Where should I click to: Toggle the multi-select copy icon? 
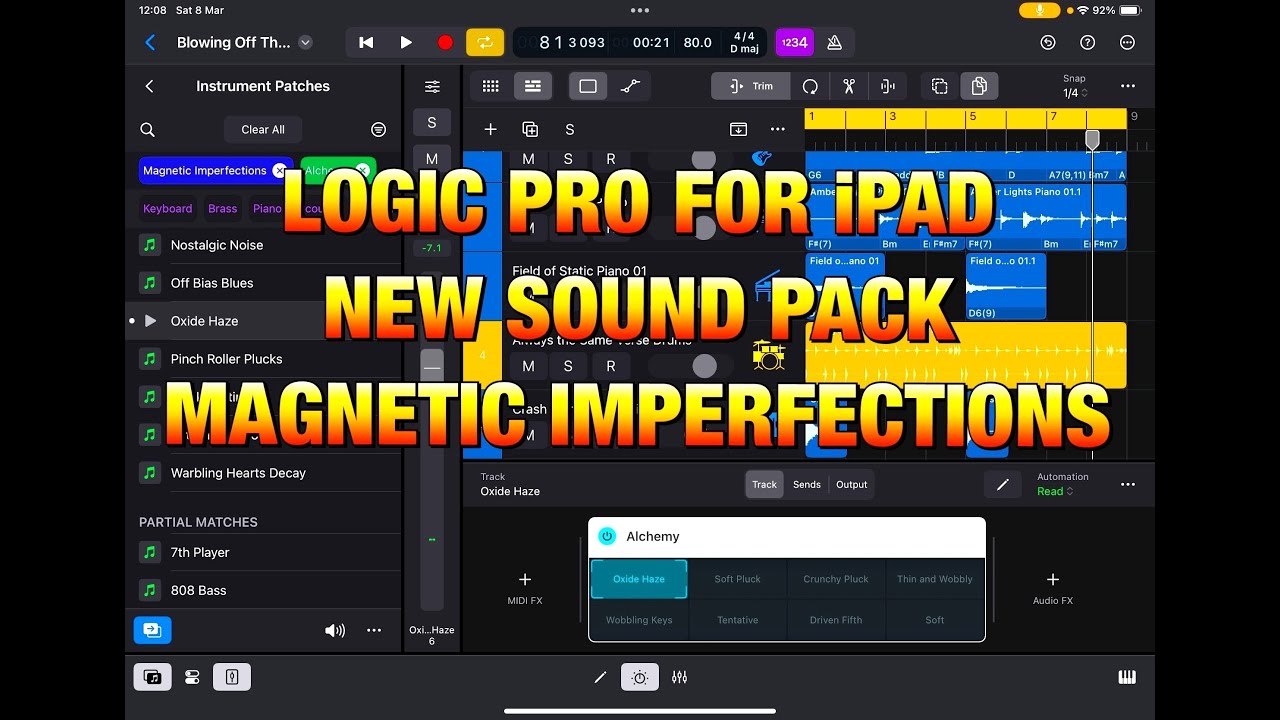[940, 86]
